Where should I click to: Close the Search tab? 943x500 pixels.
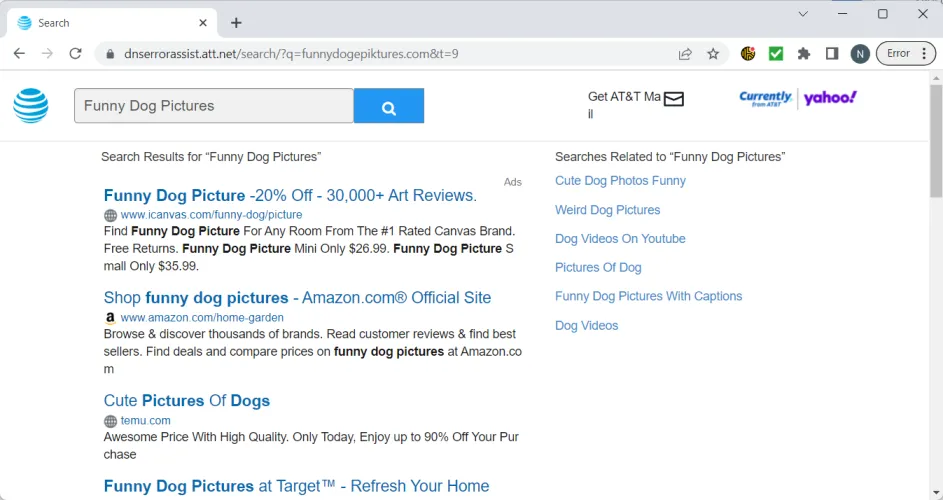tap(203, 23)
